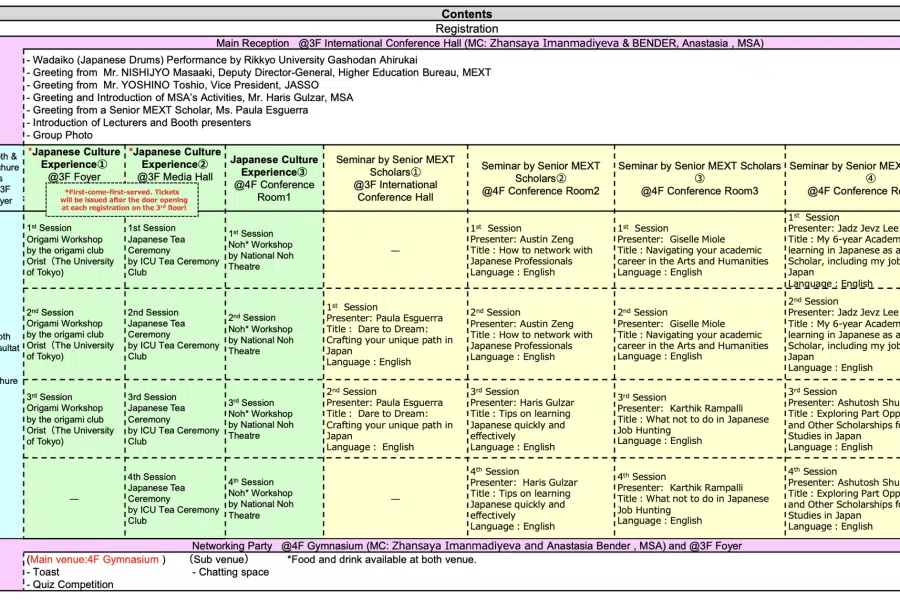Click Haris Gulzar's 3rd Session seminar cell
Viewport: 900px width, 600px height.
click(x=540, y=419)
